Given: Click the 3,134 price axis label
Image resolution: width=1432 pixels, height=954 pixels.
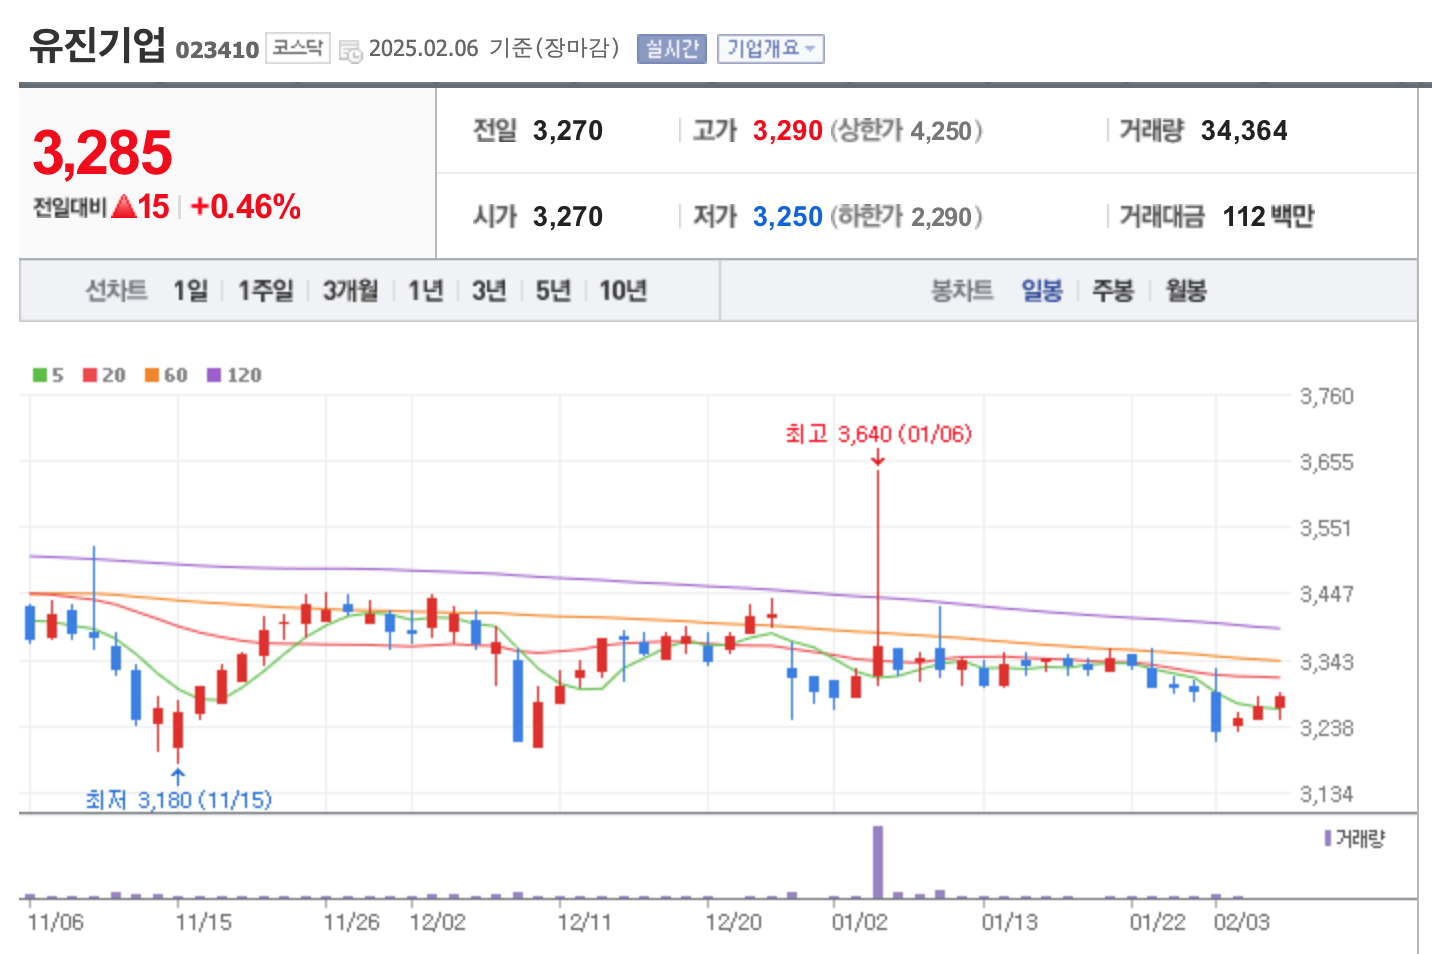Looking at the screenshot, I should (x=1327, y=795).
